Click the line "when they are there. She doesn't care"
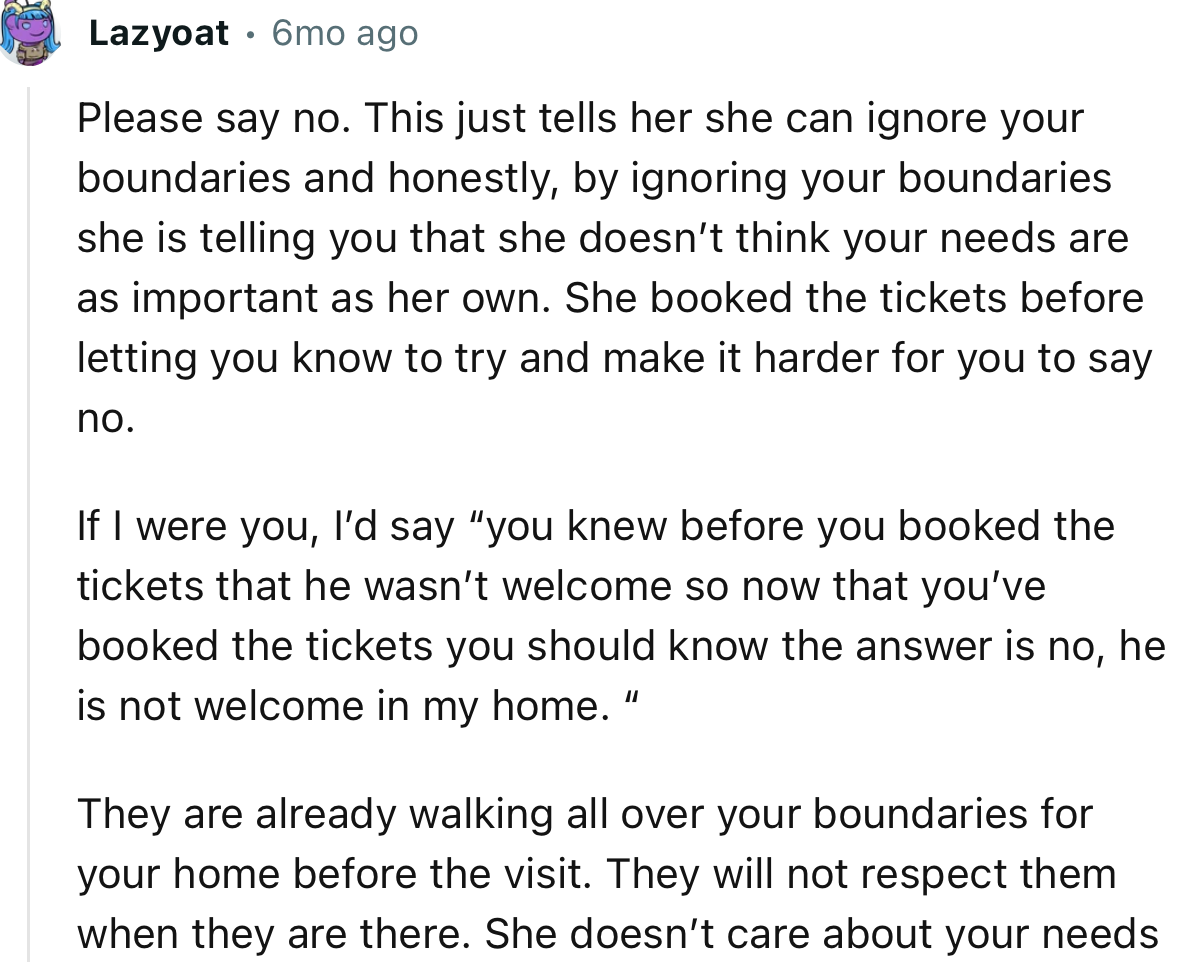Screen dimensions: 1177x962 coord(617,934)
